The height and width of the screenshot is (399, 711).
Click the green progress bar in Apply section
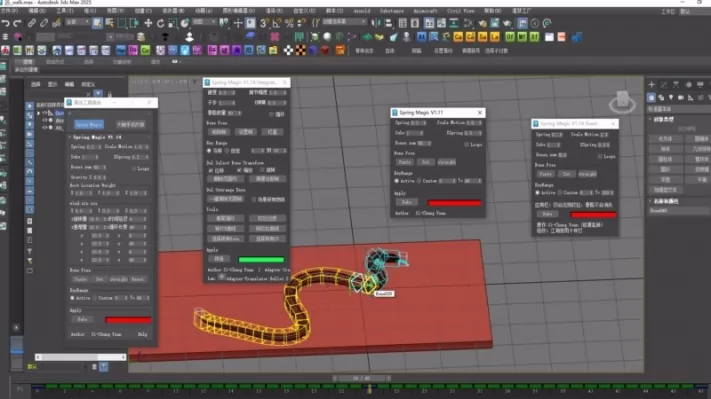pyautogui.click(x=261, y=260)
